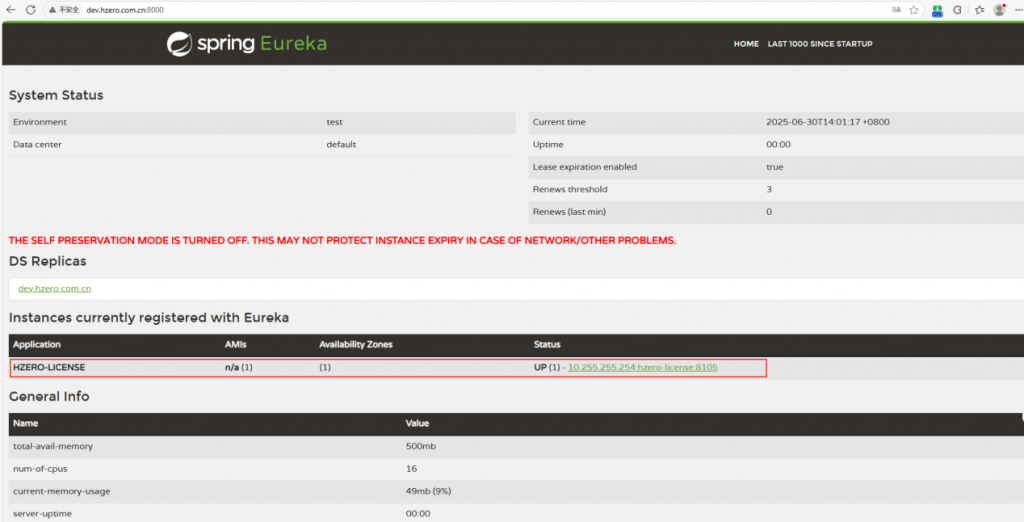Open the hzero-license:8105 instance link

pos(642,367)
